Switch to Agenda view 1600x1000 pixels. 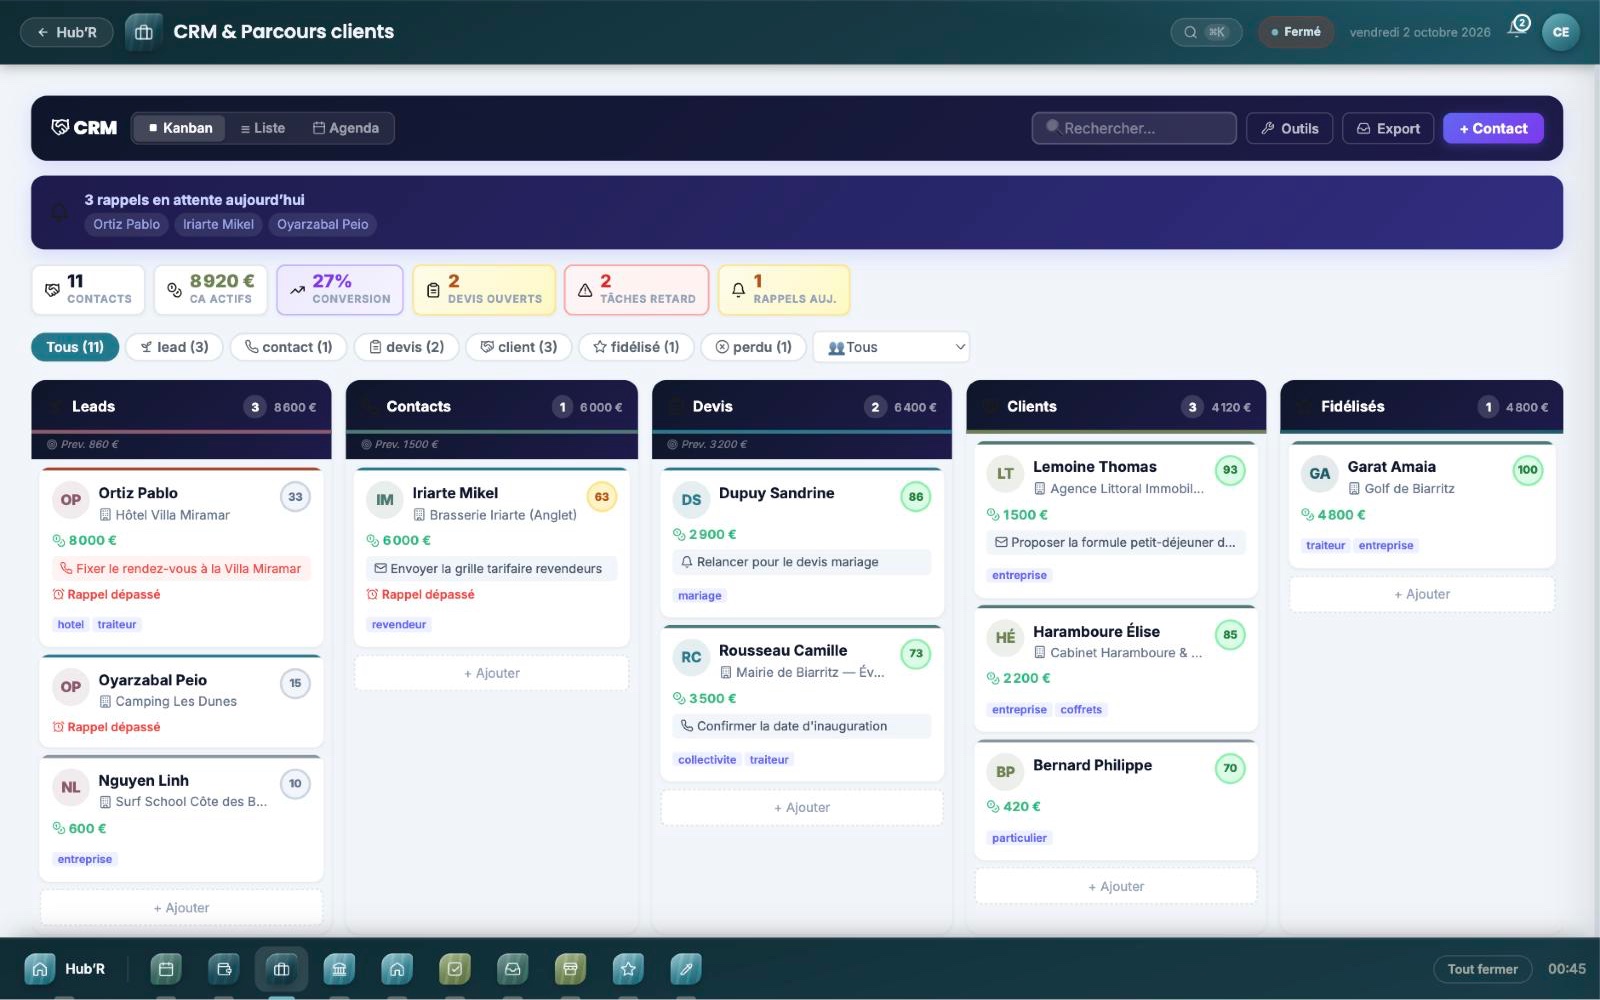point(346,128)
